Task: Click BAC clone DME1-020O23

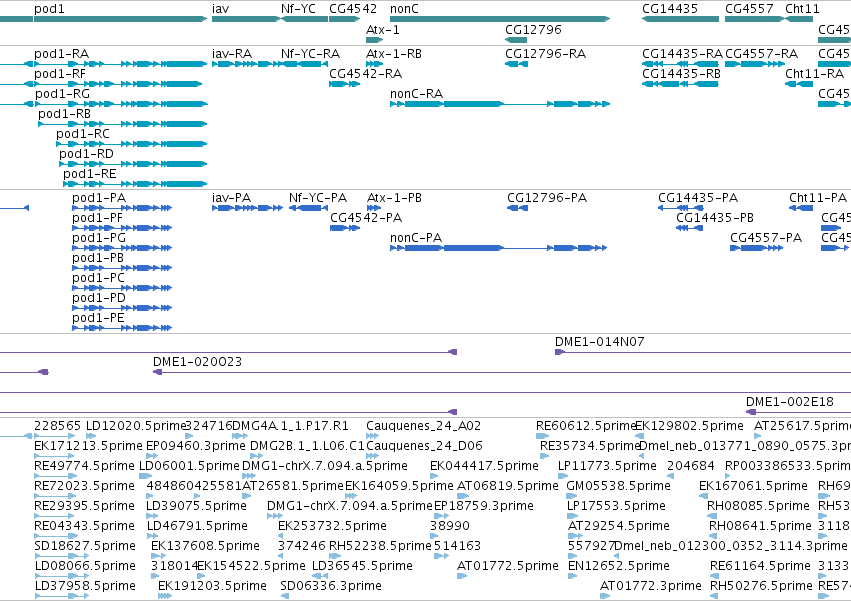Action: coord(198,362)
